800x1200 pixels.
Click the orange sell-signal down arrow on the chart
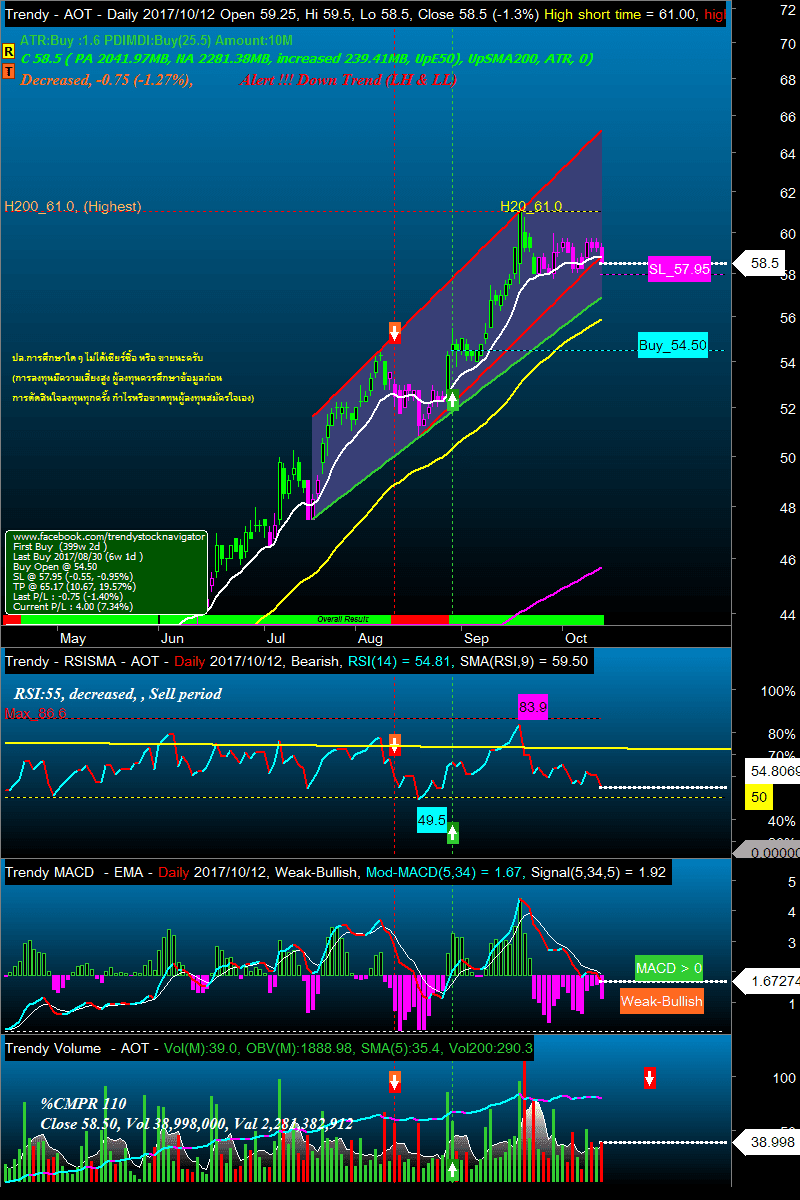coord(395,331)
